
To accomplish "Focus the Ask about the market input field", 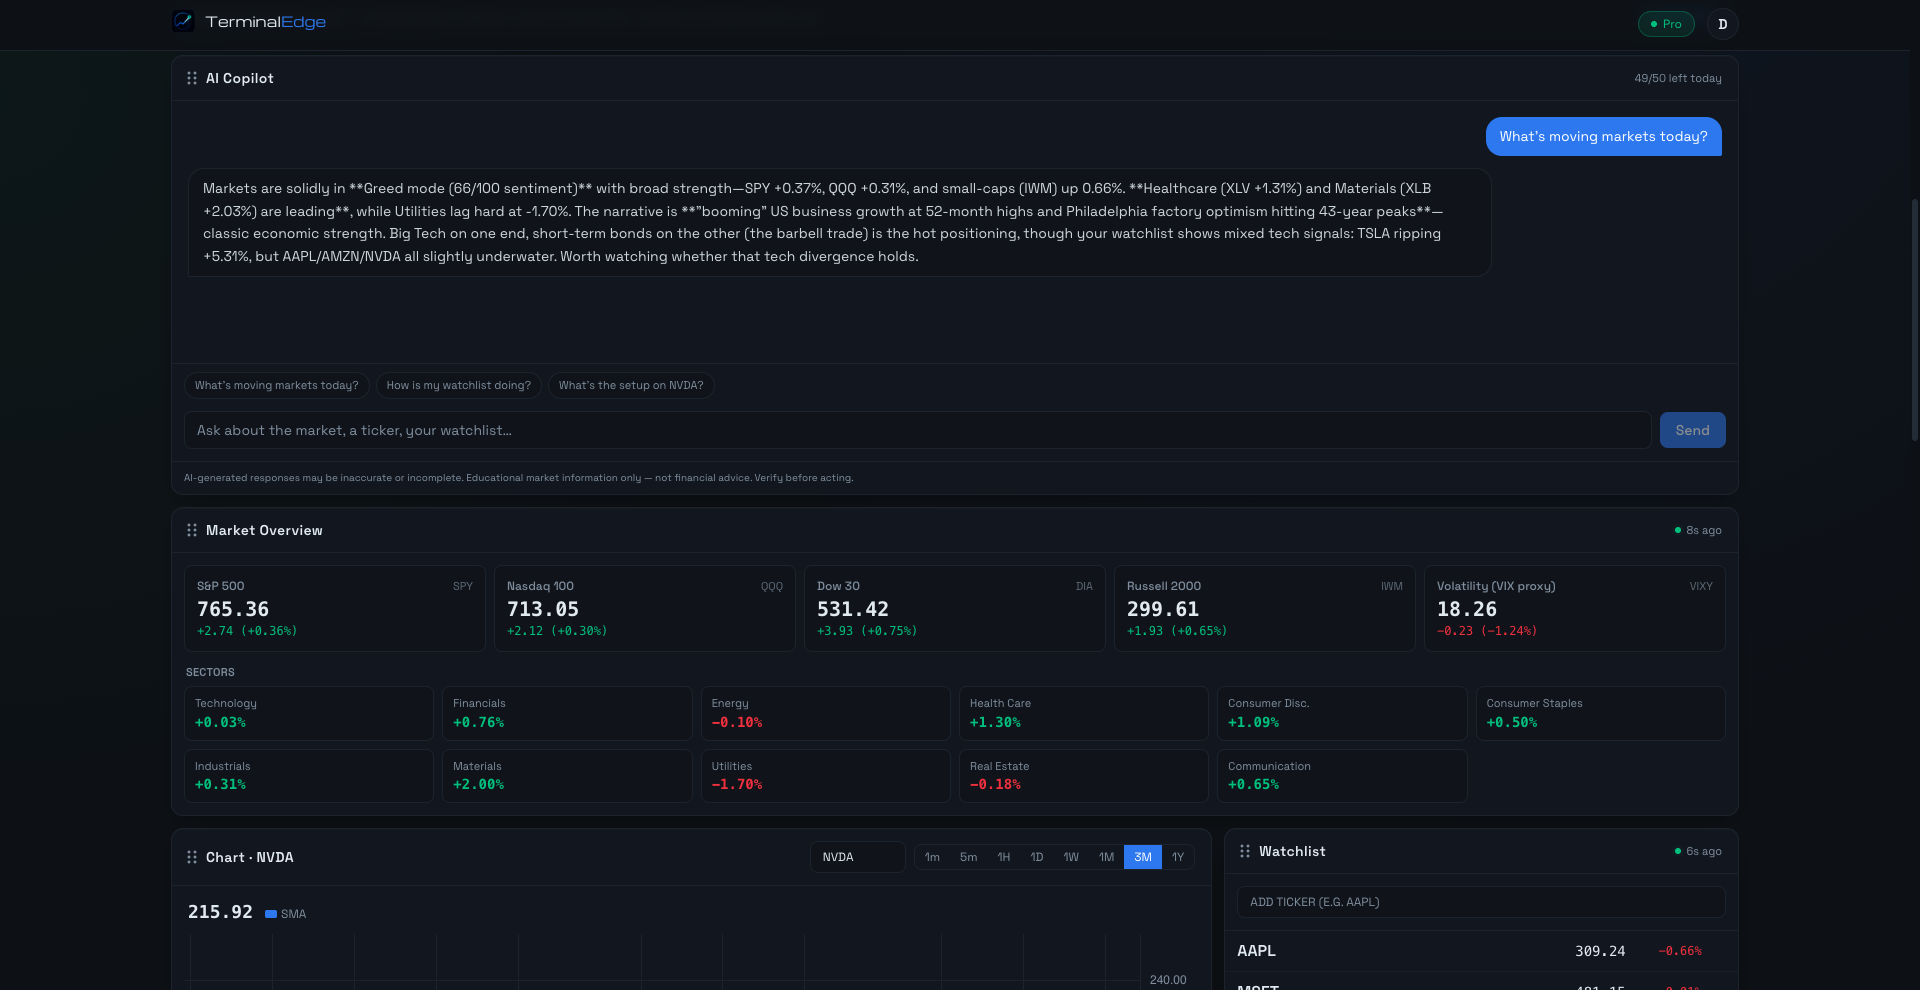I will click(x=918, y=430).
